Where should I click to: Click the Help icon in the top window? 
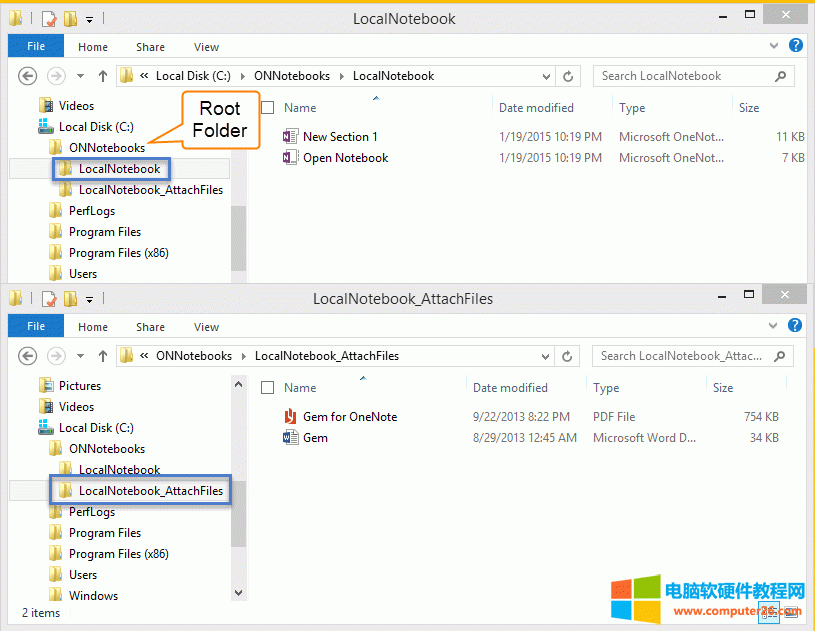796,46
